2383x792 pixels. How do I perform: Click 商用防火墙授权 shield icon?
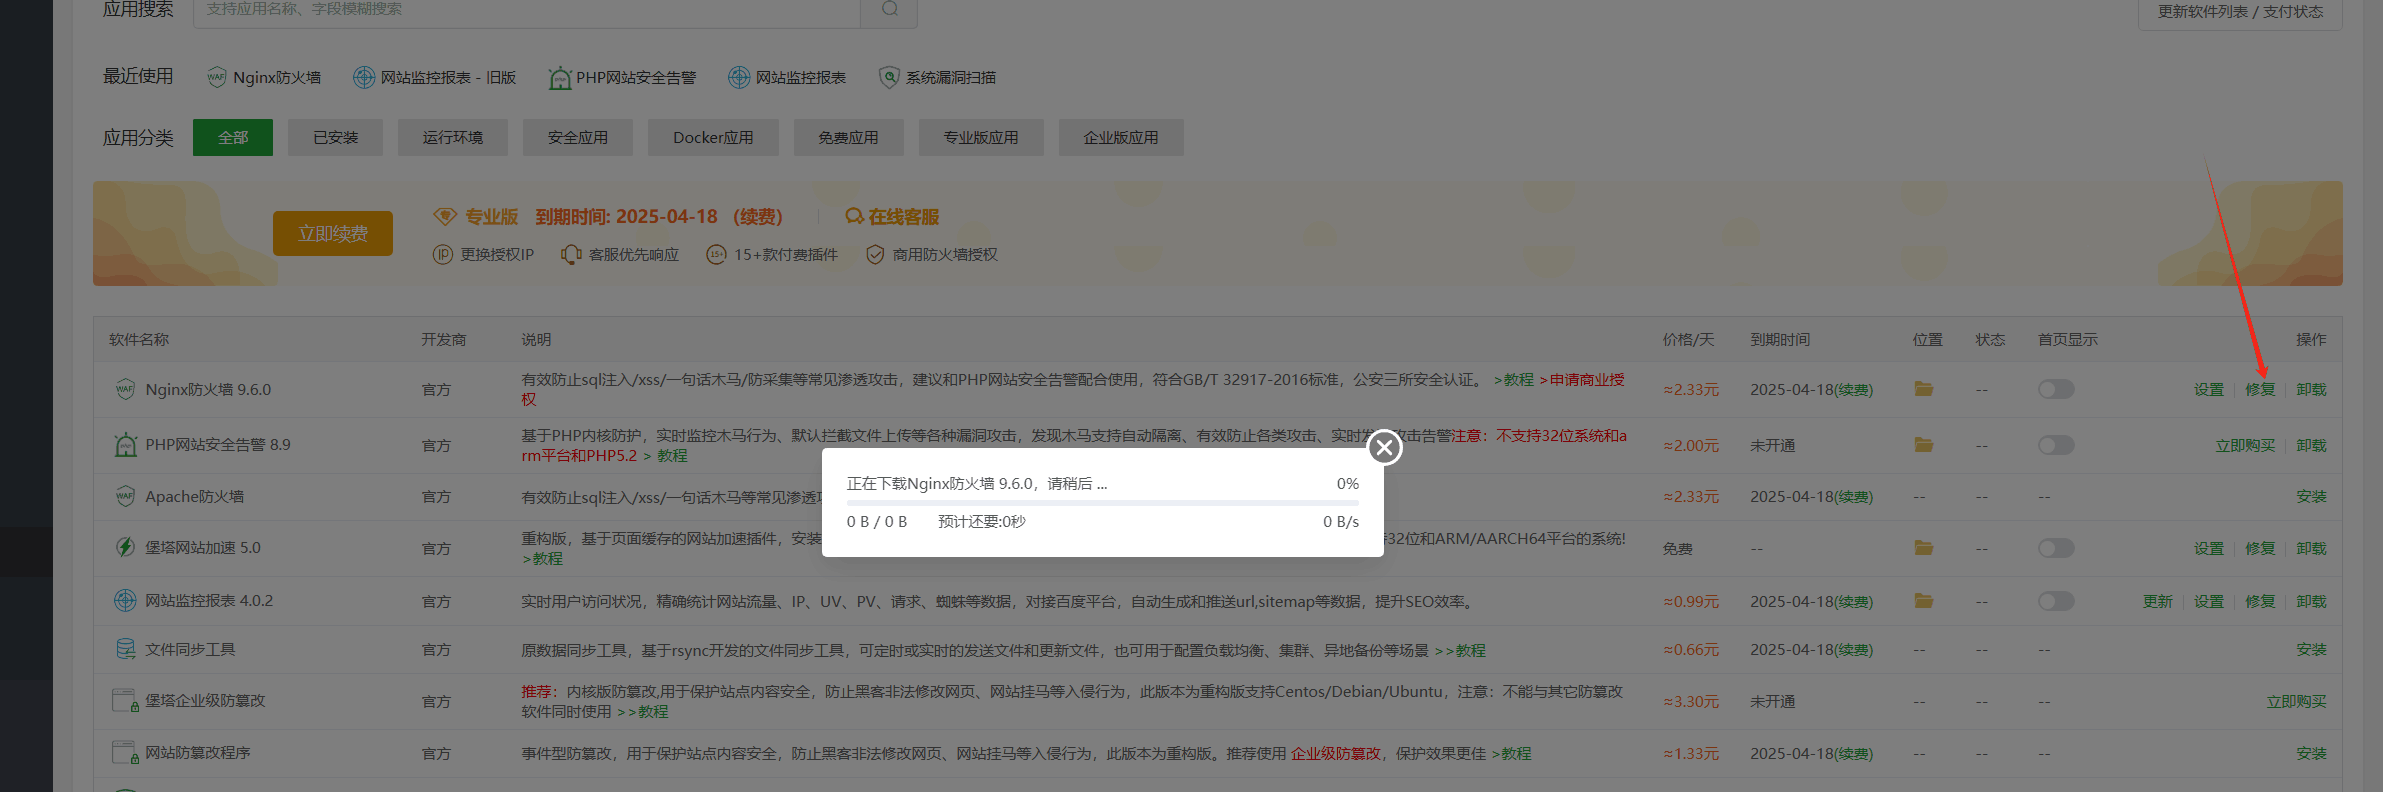(x=875, y=255)
